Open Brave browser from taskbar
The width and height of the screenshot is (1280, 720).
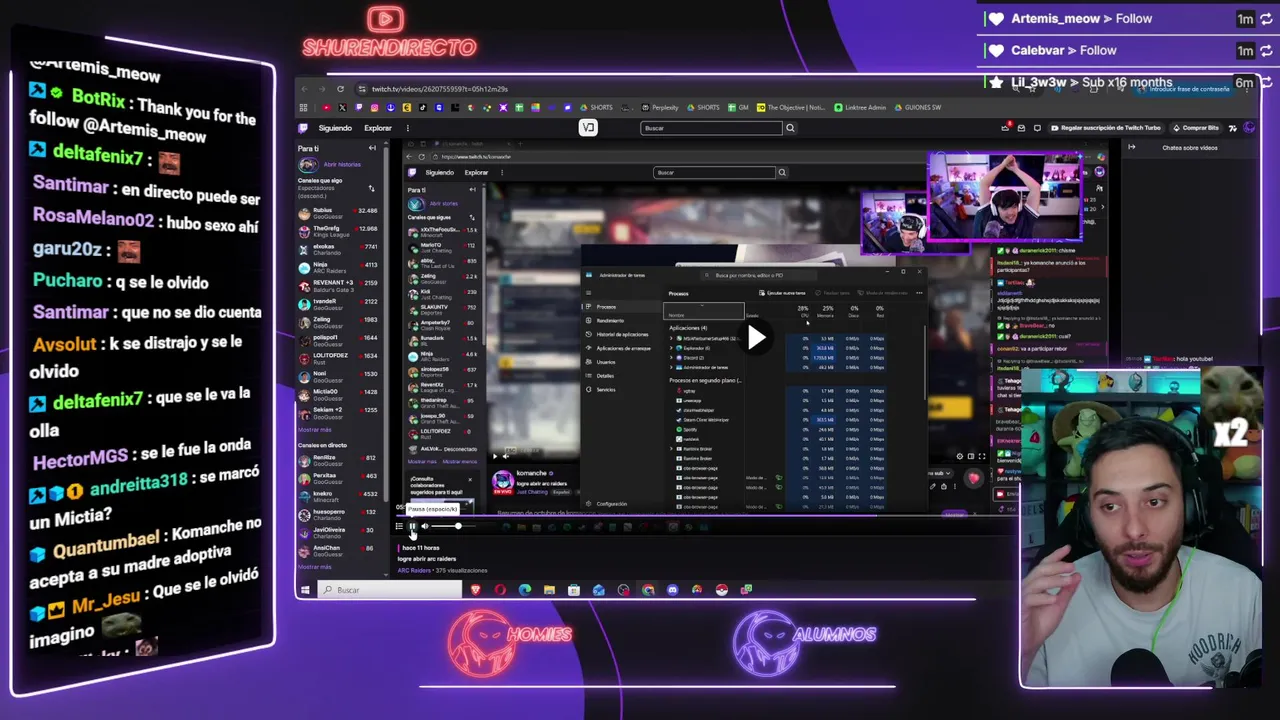[x=476, y=590]
